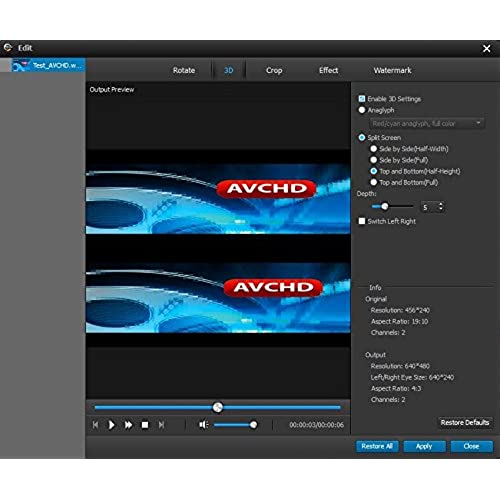Click the lower AVCHD output preview image
Image resolution: width=500 pixels, height=500 pixels.
(x=218, y=297)
